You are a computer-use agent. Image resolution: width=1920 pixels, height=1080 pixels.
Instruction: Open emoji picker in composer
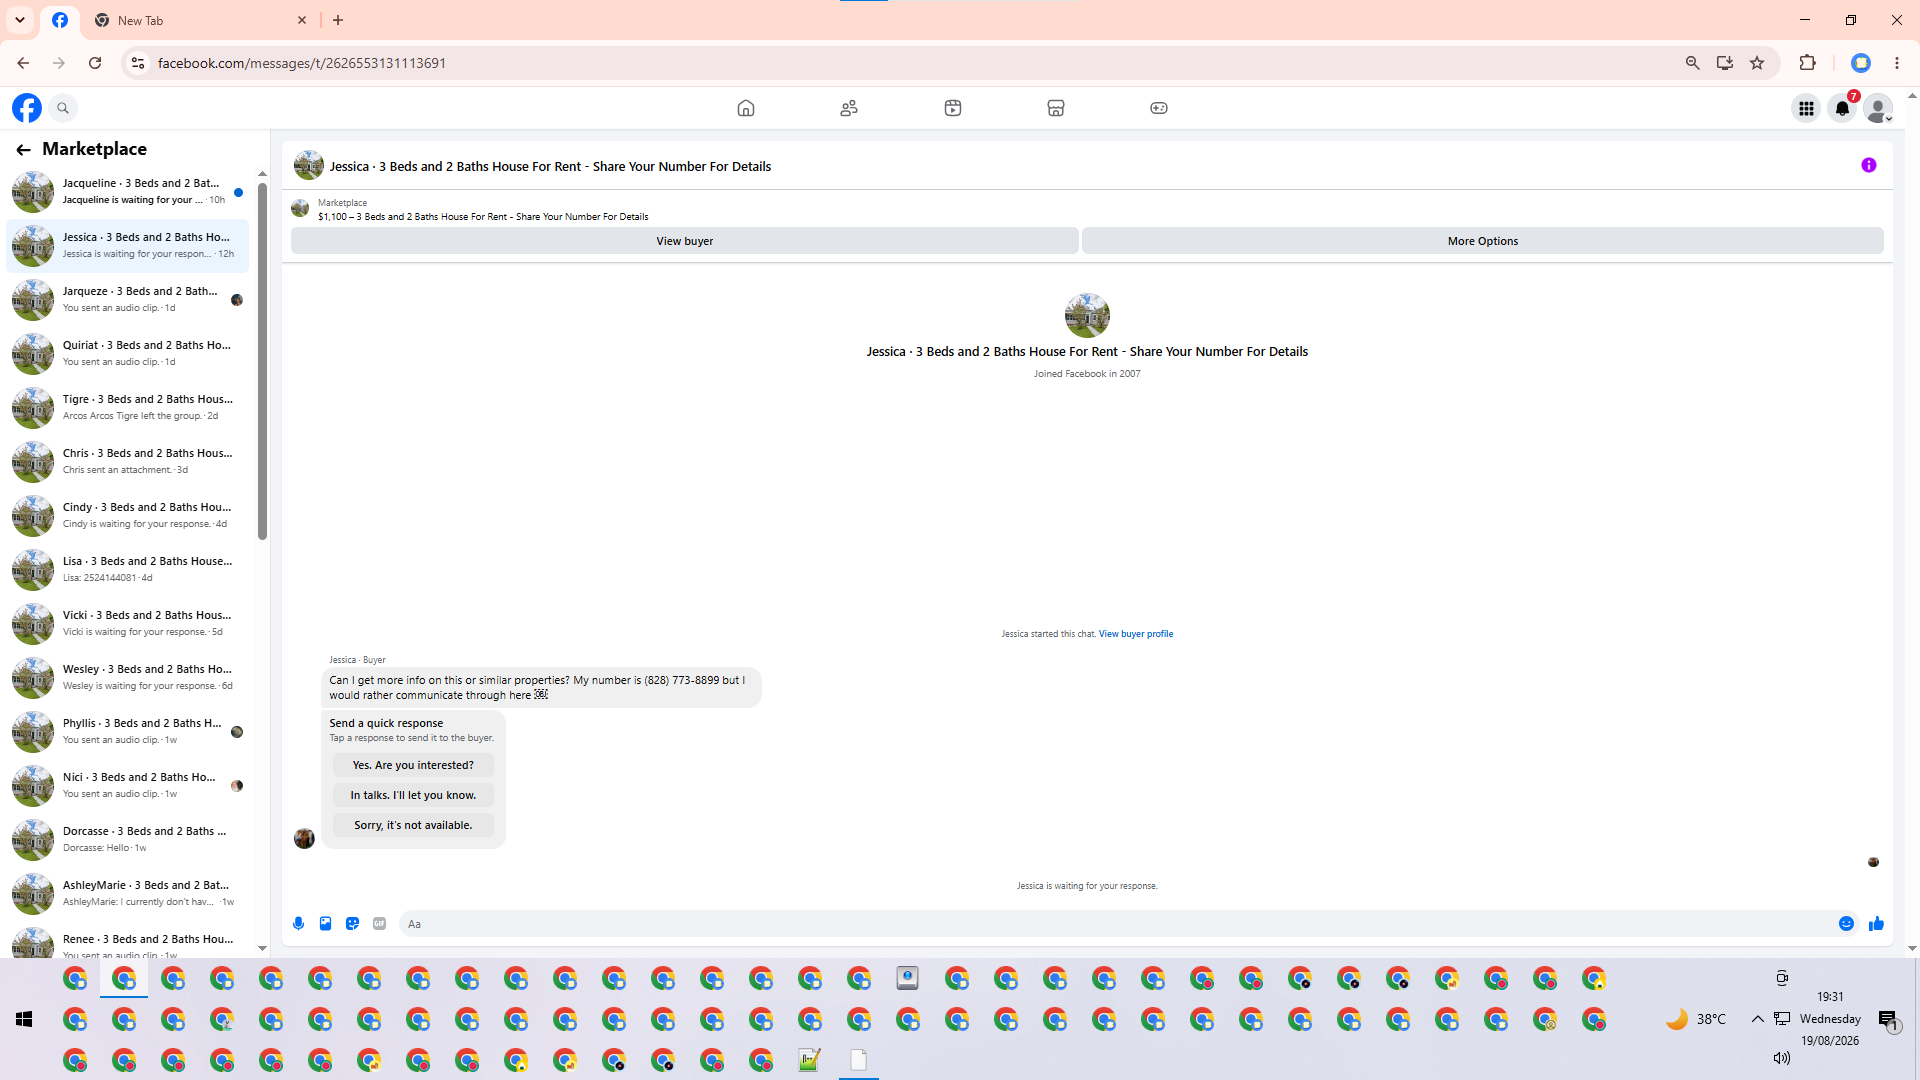[x=1847, y=924]
